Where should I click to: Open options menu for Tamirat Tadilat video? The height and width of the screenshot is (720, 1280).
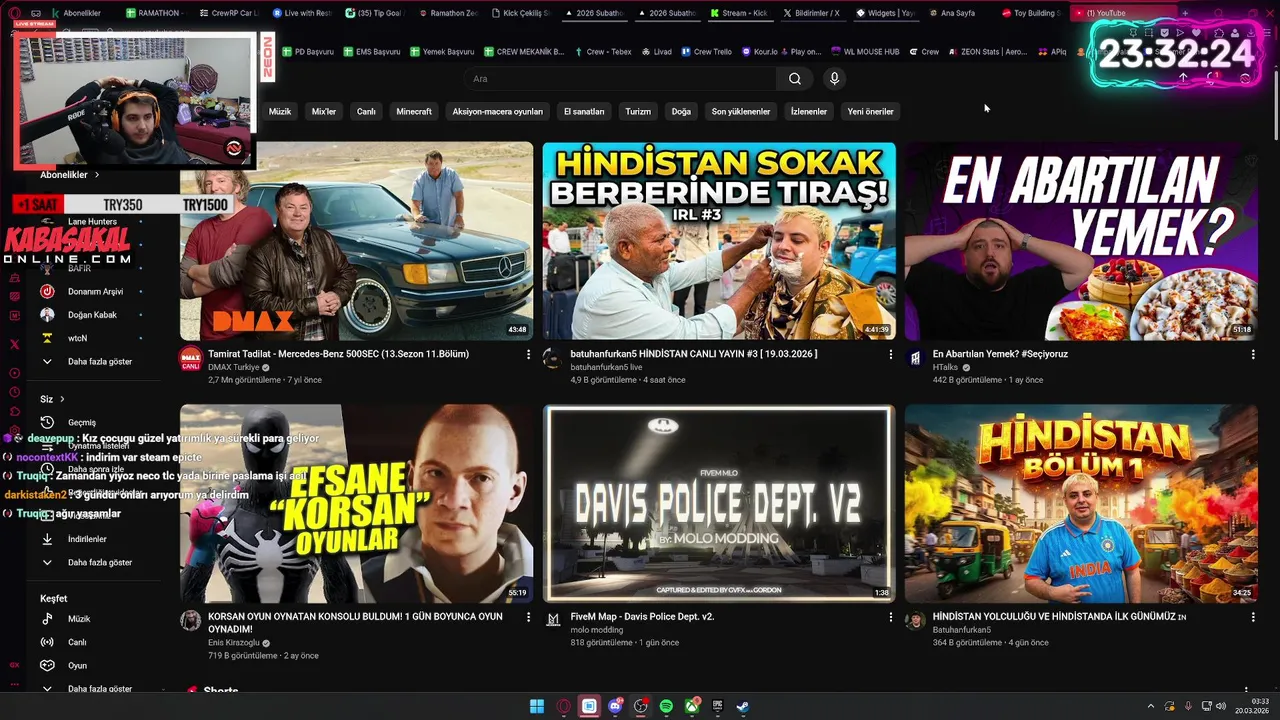pos(528,354)
